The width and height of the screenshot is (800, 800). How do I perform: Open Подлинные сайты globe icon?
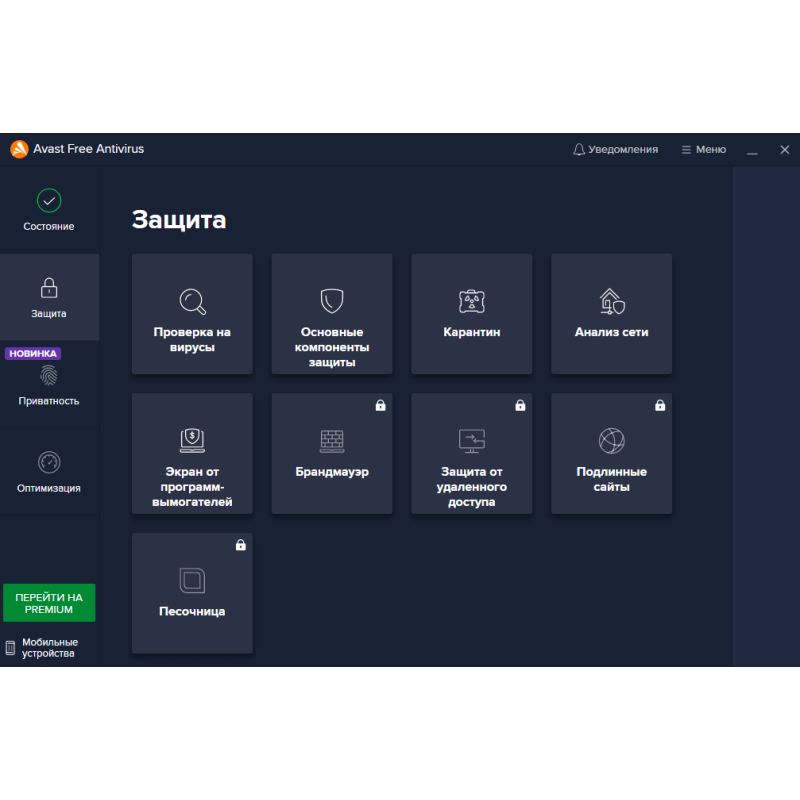click(x=611, y=440)
